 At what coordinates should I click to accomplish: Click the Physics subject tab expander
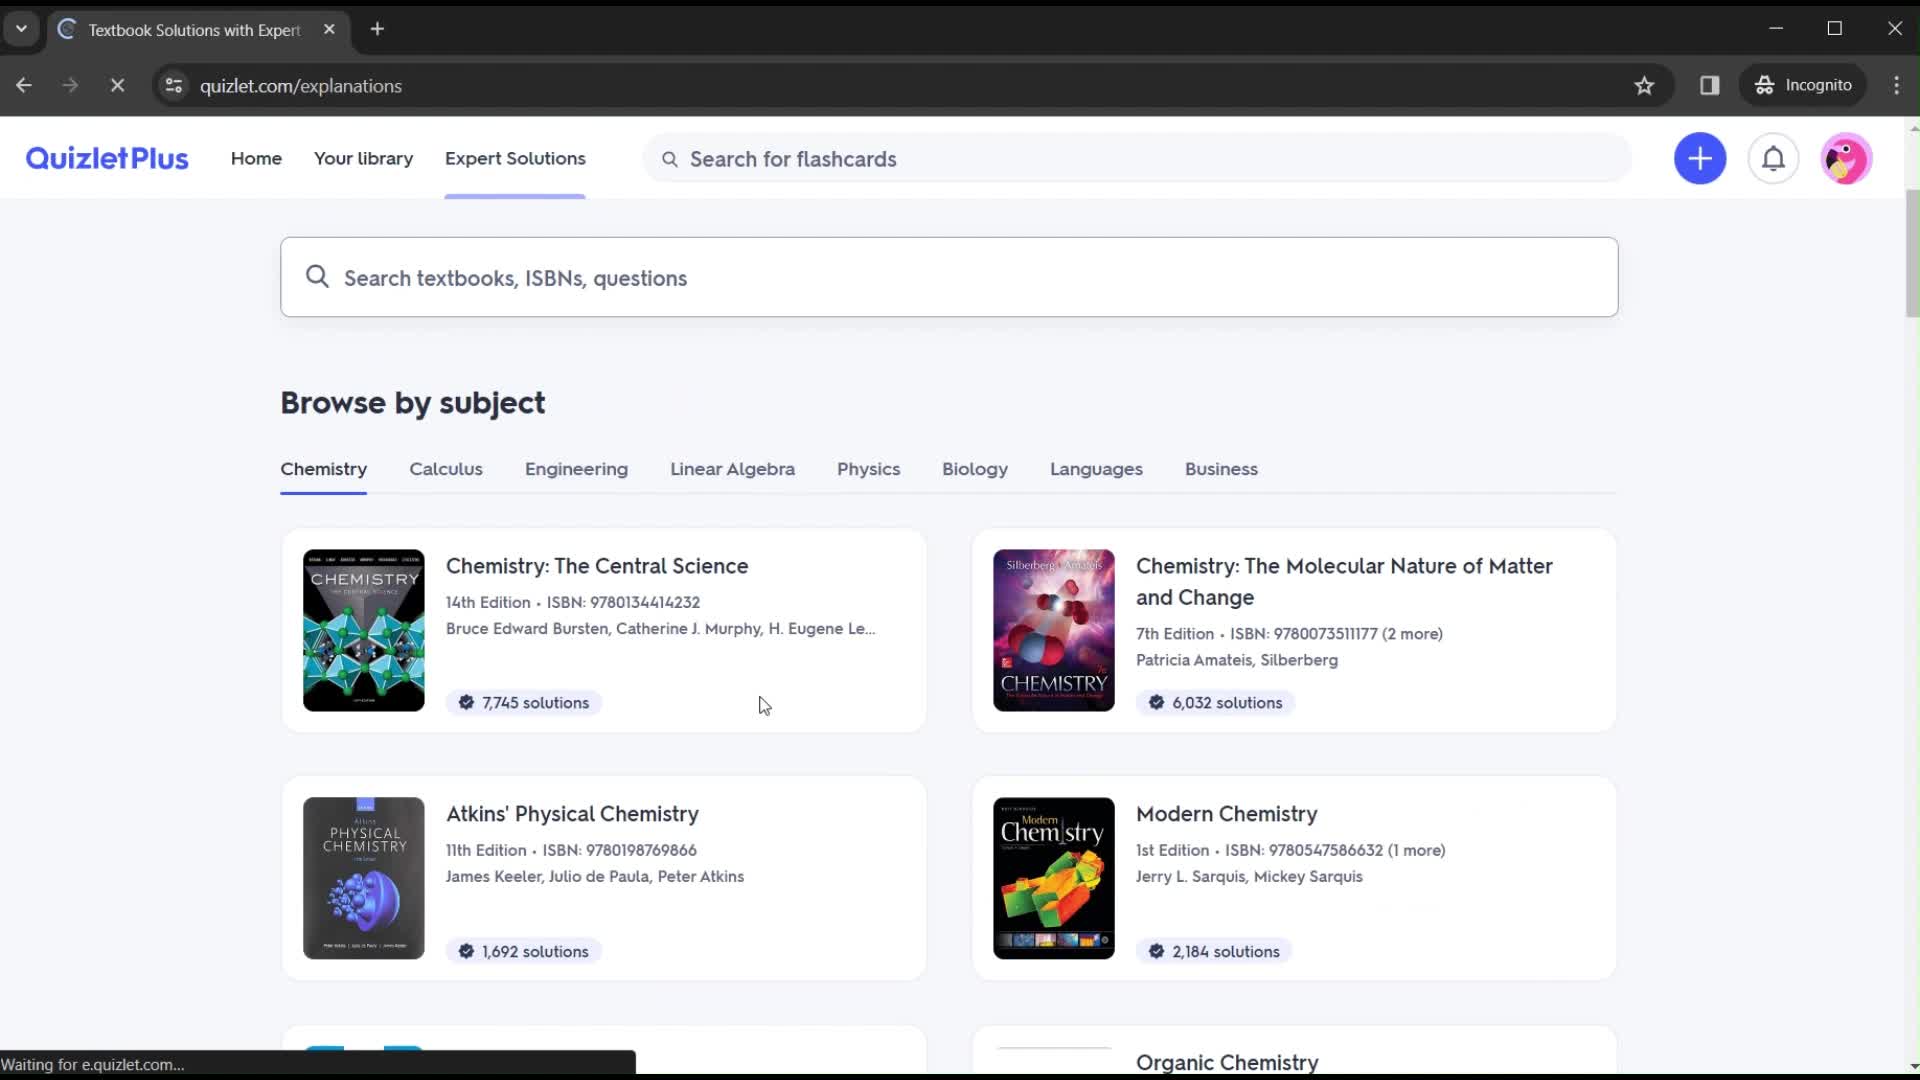[869, 467]
